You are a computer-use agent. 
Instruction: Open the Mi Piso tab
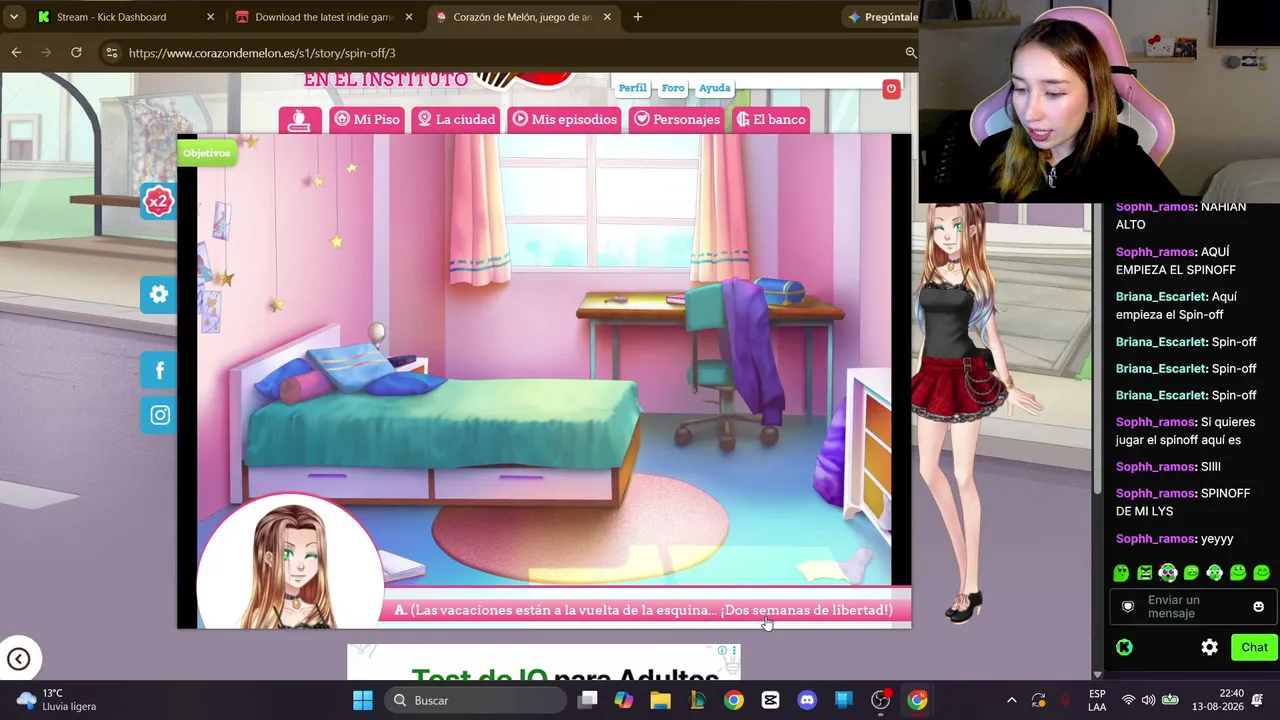[367, 119]
